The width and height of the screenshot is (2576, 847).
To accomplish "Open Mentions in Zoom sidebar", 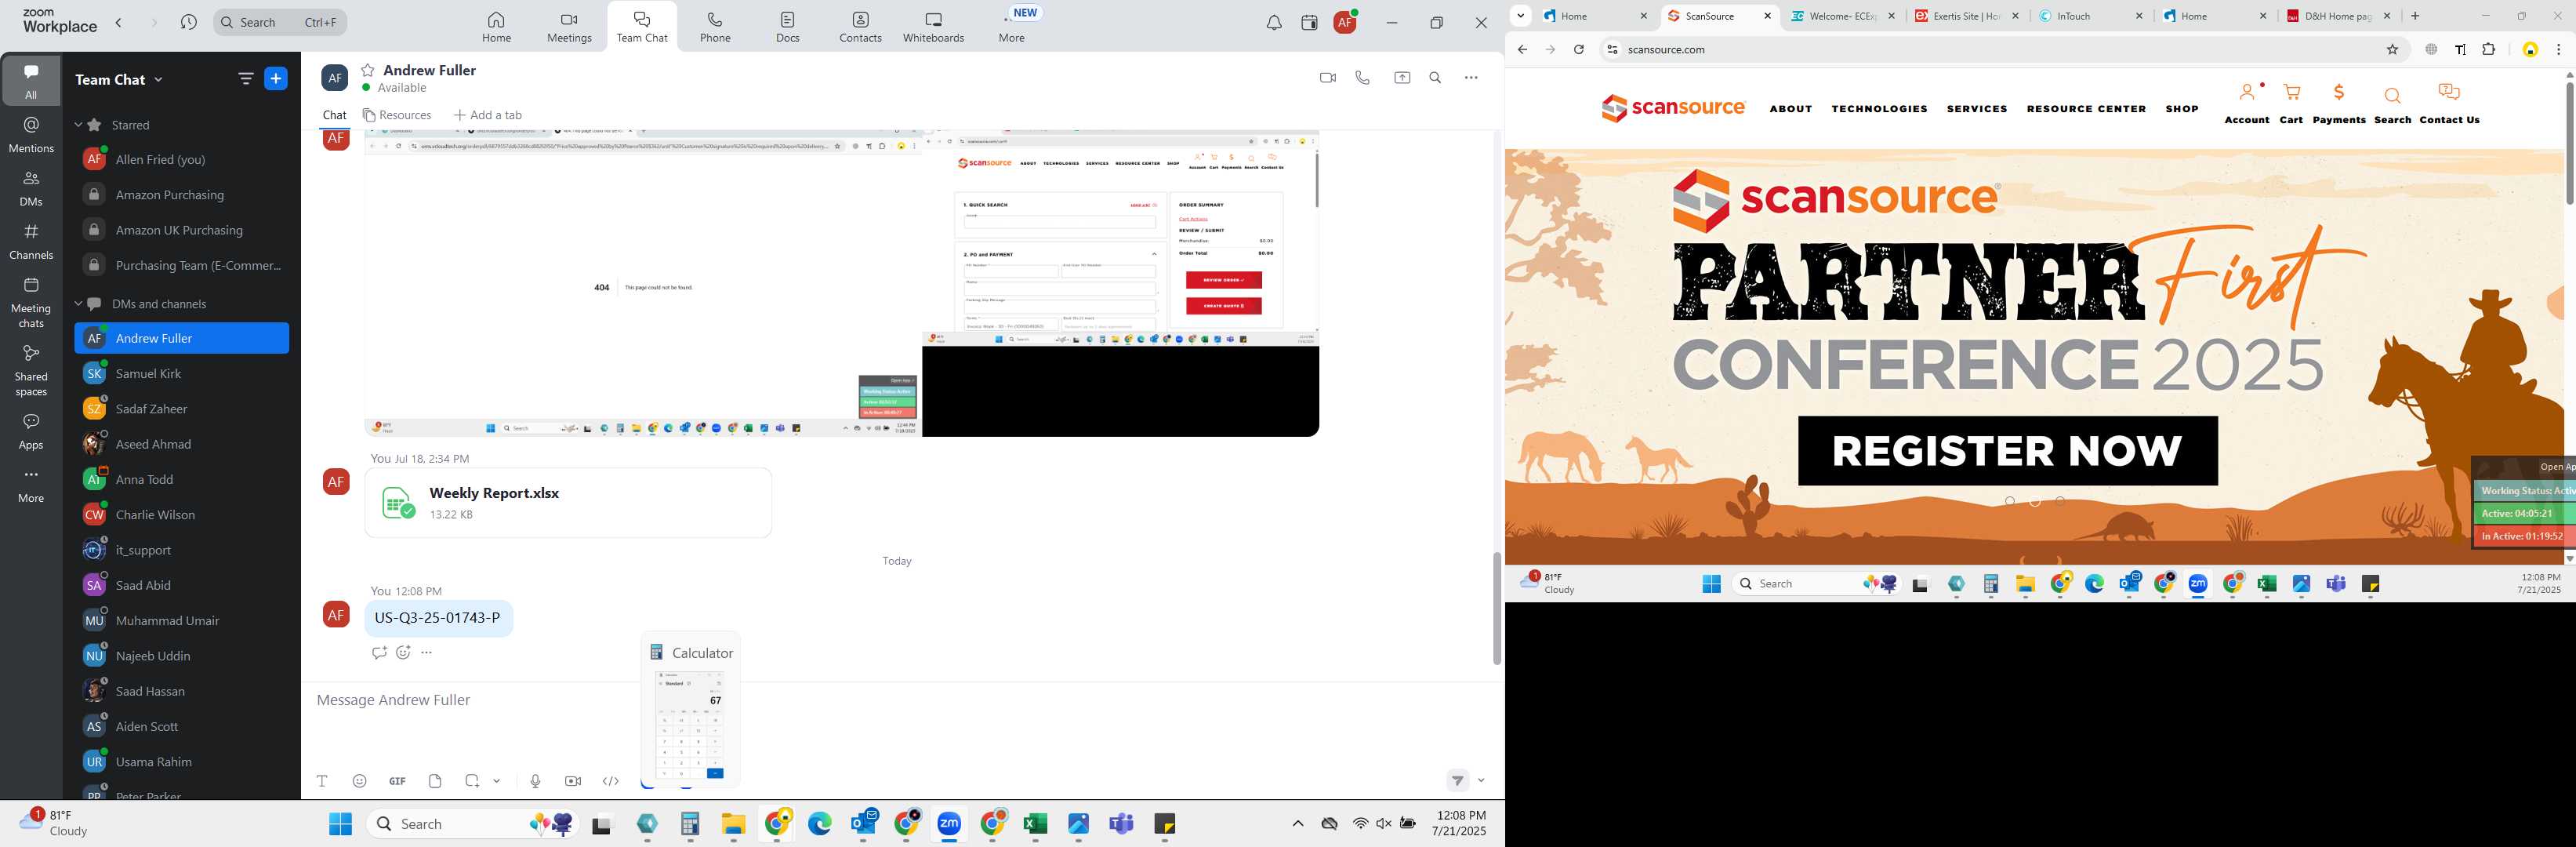I will click(31, 134).
